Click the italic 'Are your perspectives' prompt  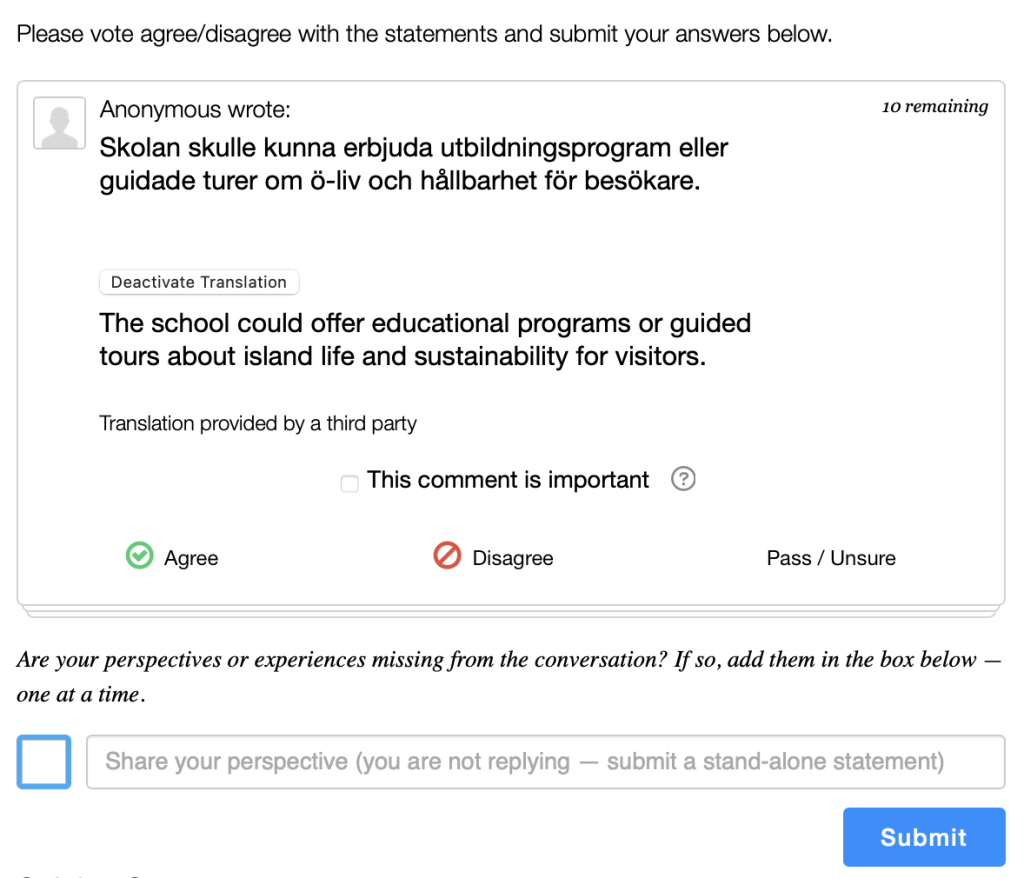(509, 677)
